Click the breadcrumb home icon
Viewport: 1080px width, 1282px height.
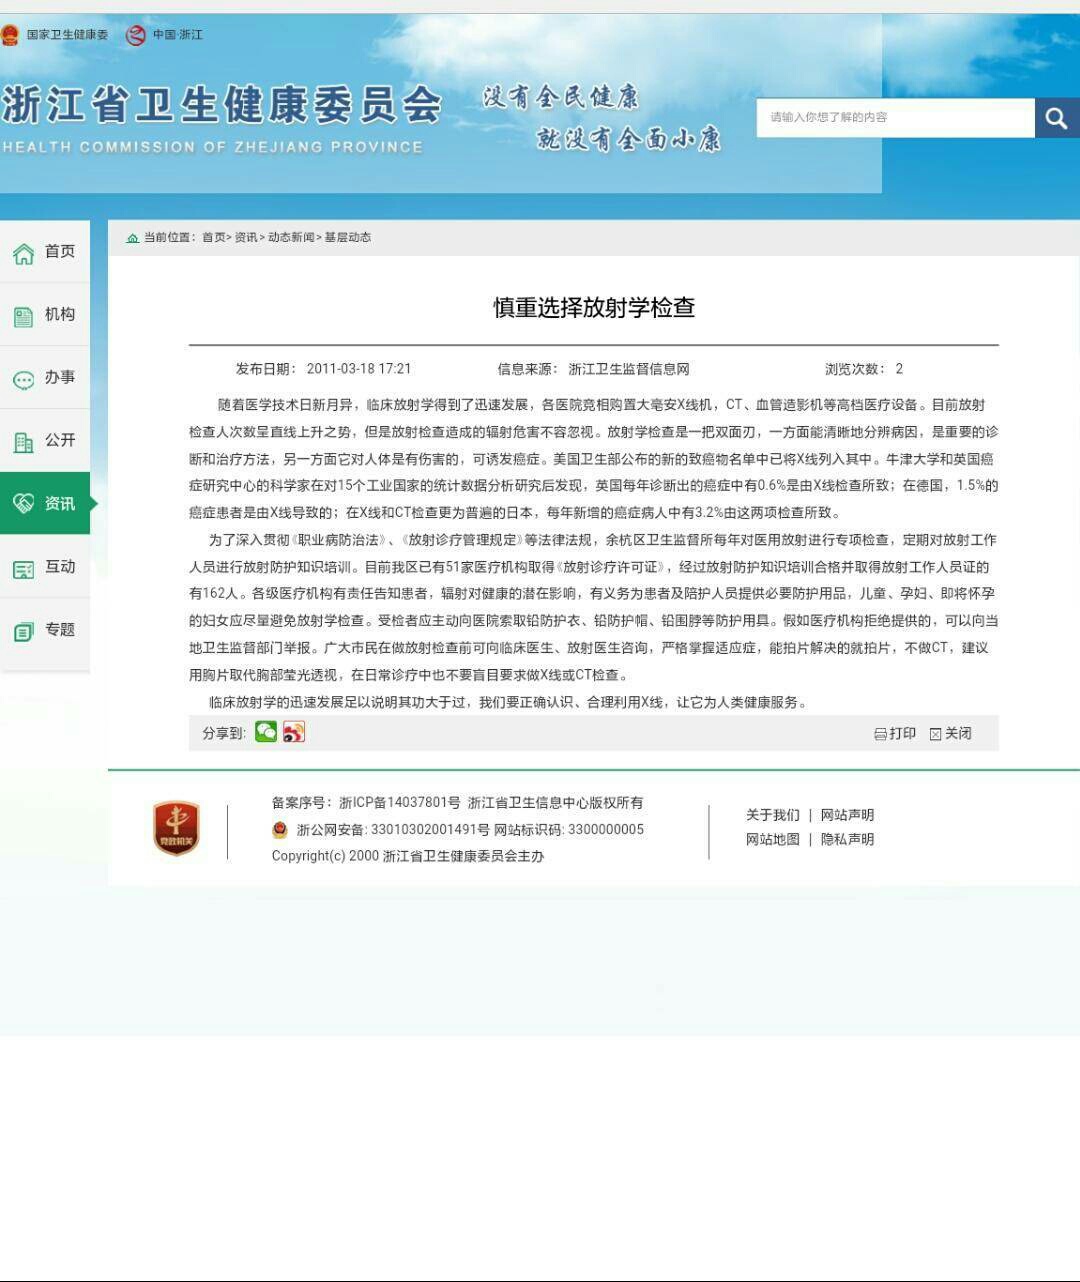[x=132, y=238]
